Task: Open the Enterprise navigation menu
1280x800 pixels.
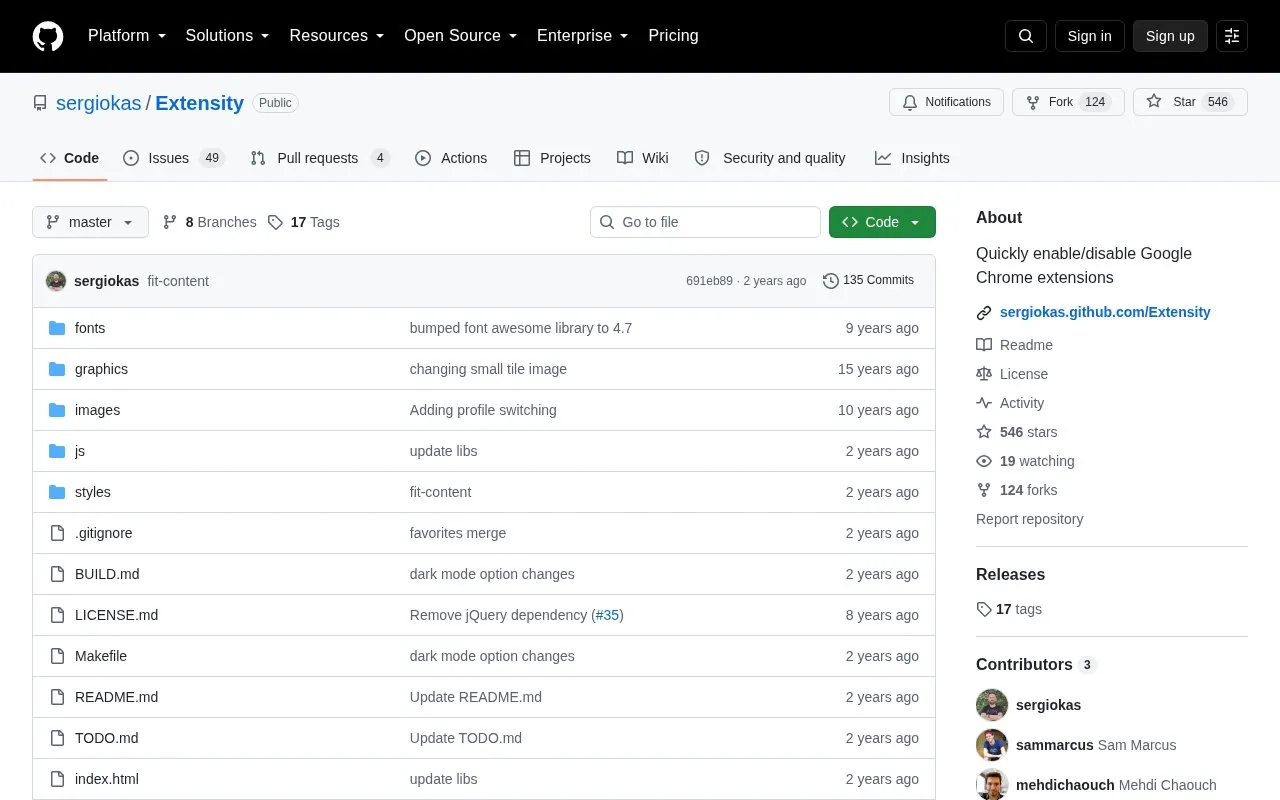Action: pyautogui.click(x=582, y=36)
